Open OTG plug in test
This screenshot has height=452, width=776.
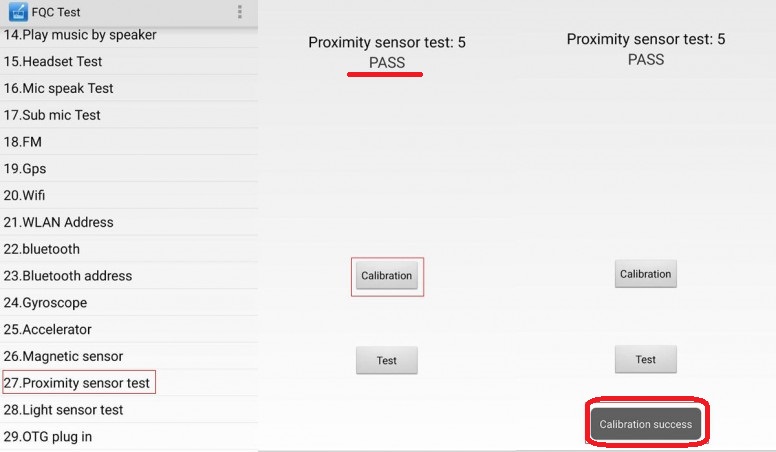(x=54, y=437)
